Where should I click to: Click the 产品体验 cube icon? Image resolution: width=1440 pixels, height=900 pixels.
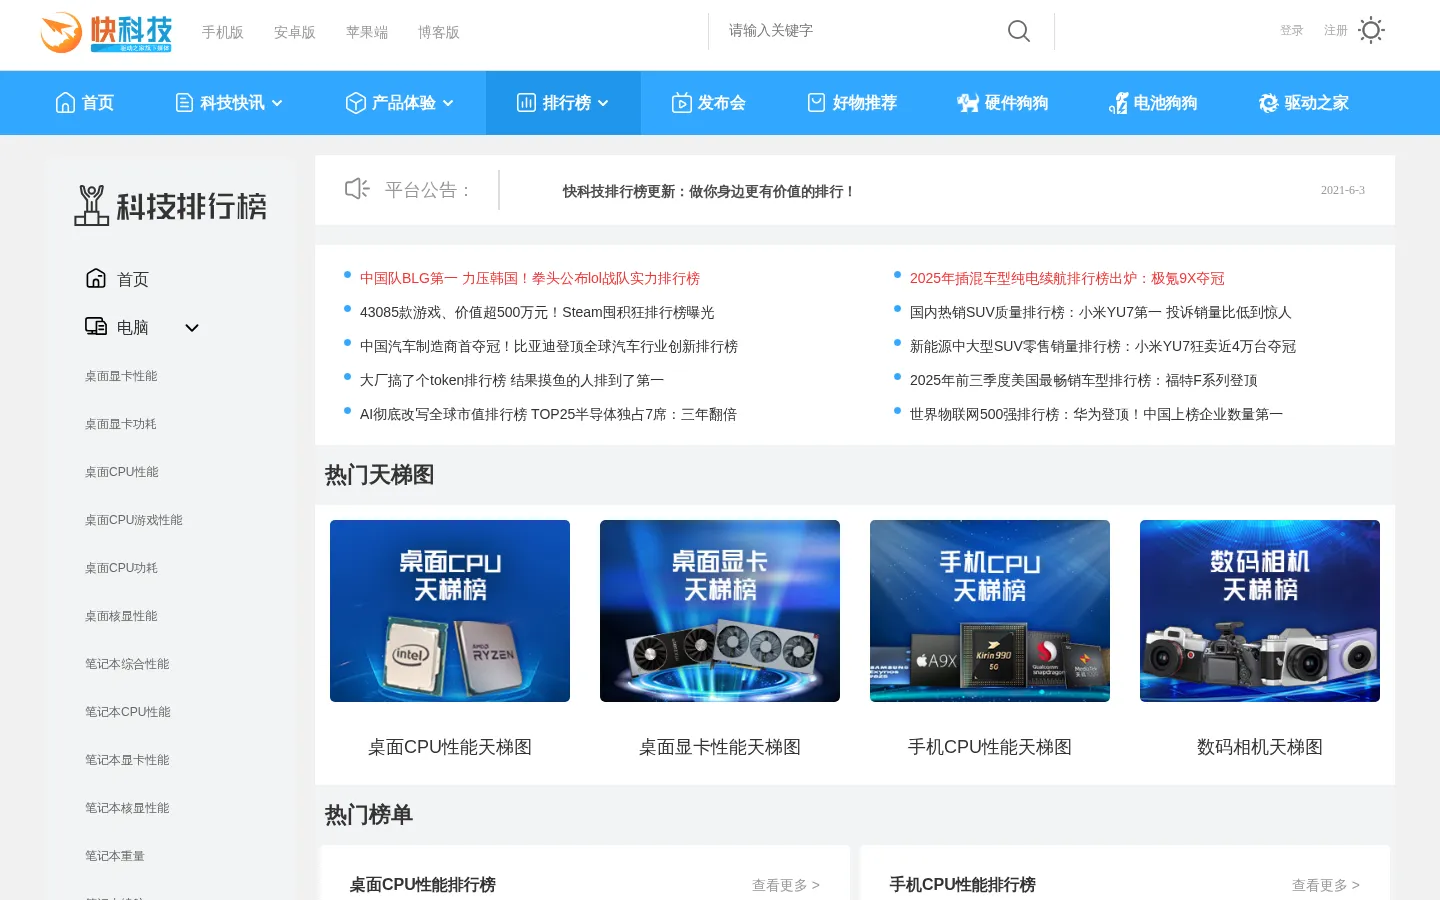click(355, 102)
